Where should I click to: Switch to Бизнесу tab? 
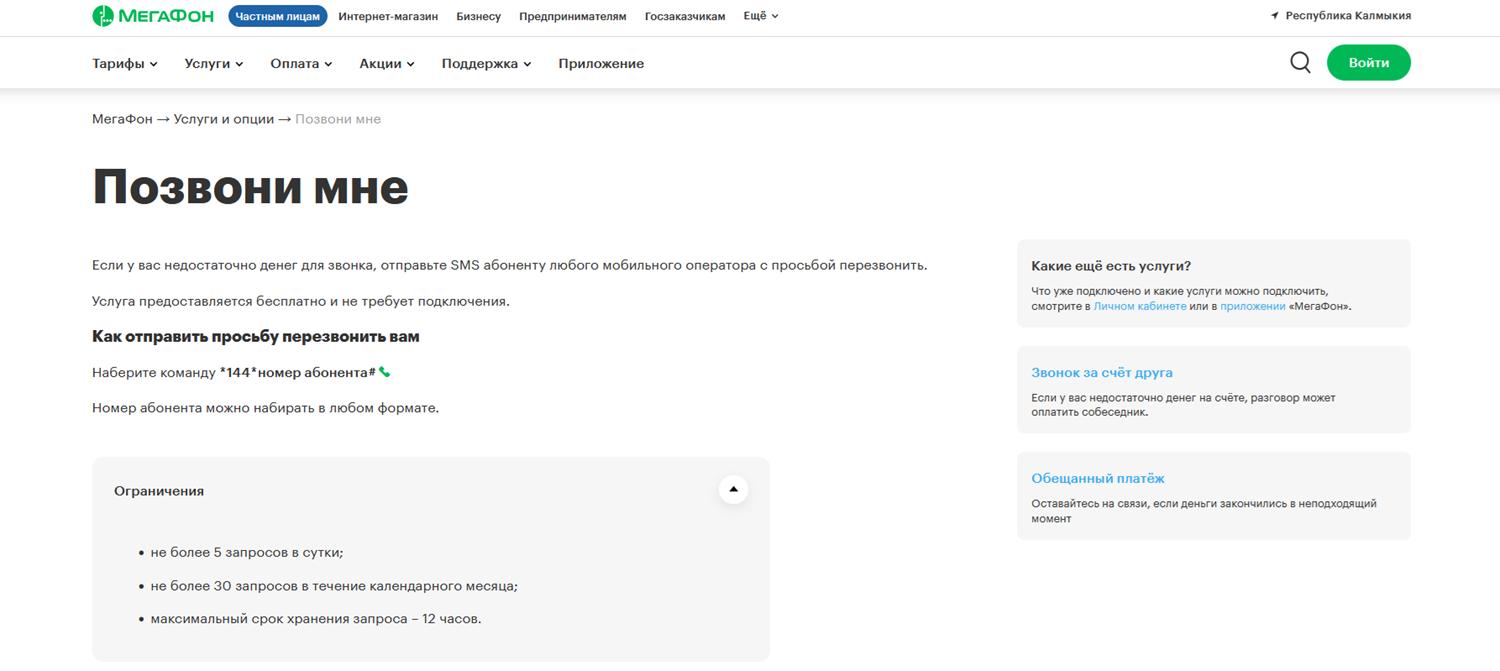pos(478,17)
